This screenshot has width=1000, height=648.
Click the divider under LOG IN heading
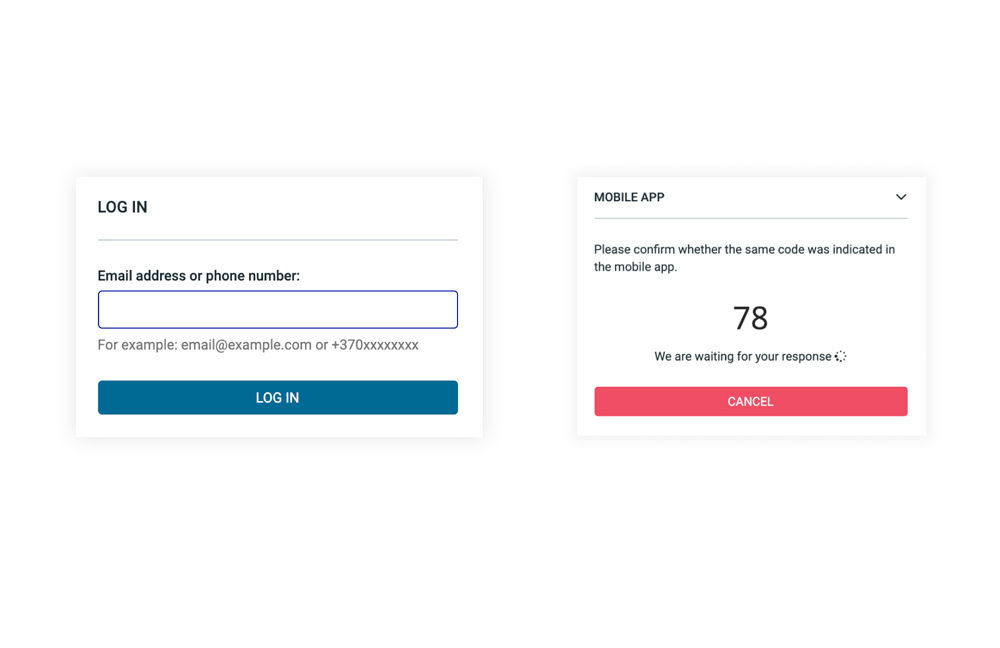pyautogui.click(x=278, y=240)
